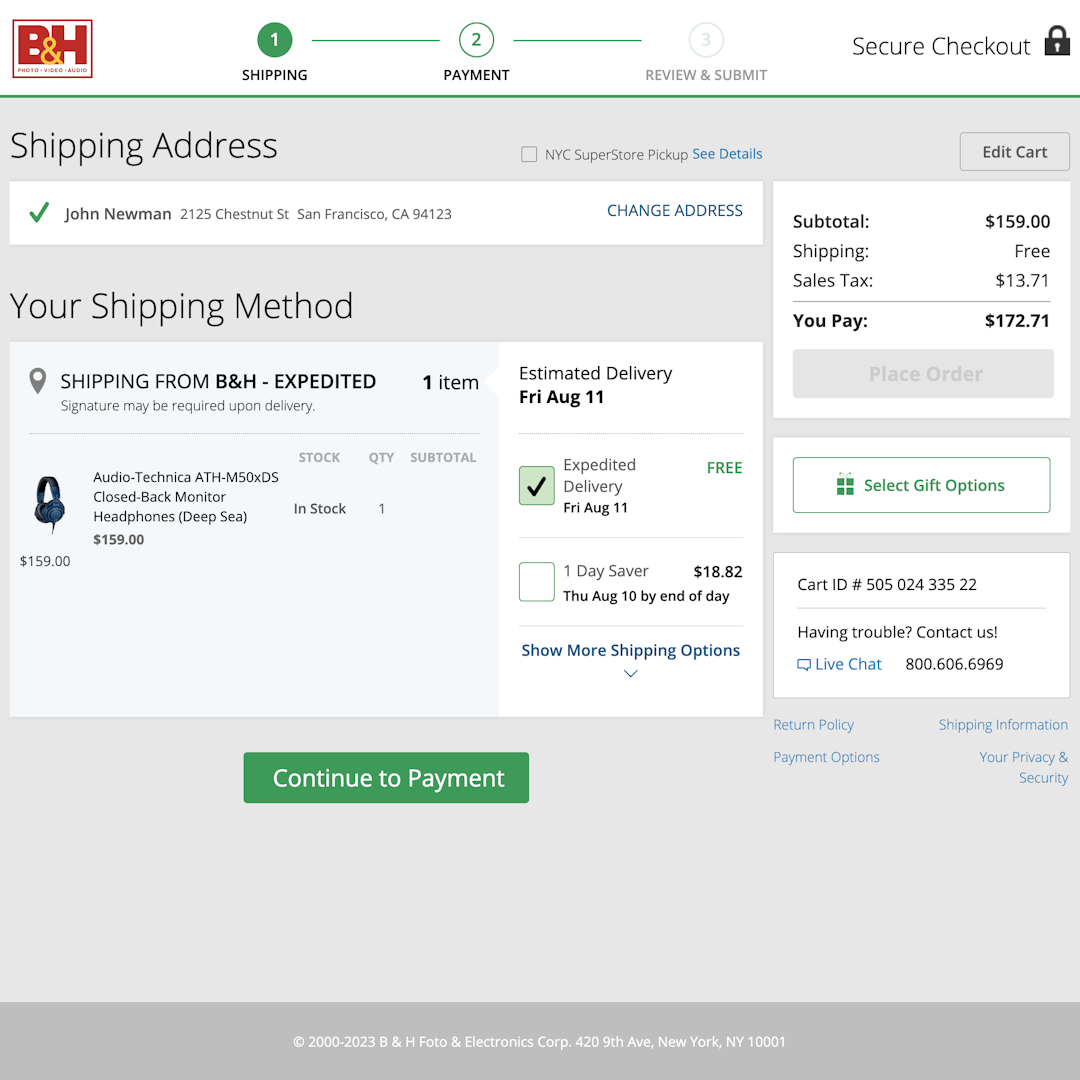Click Continue to Payment
The height and width of the screenshot is (1080, 1080).
(385, 777)
